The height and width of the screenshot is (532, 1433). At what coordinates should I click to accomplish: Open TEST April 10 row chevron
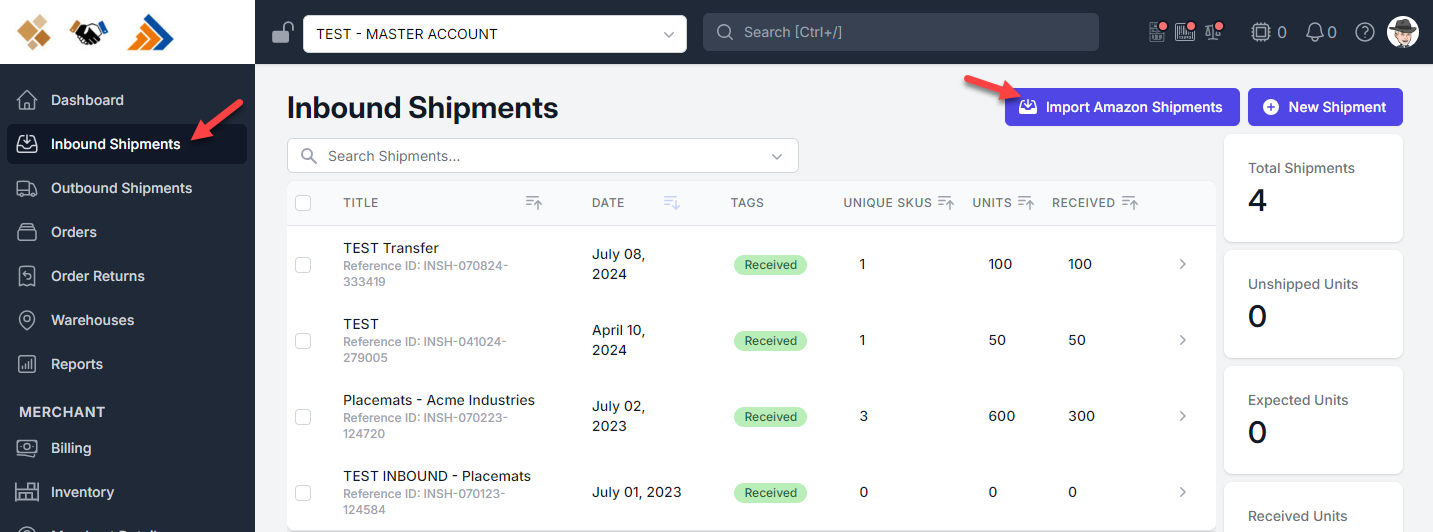point(1183,341)
